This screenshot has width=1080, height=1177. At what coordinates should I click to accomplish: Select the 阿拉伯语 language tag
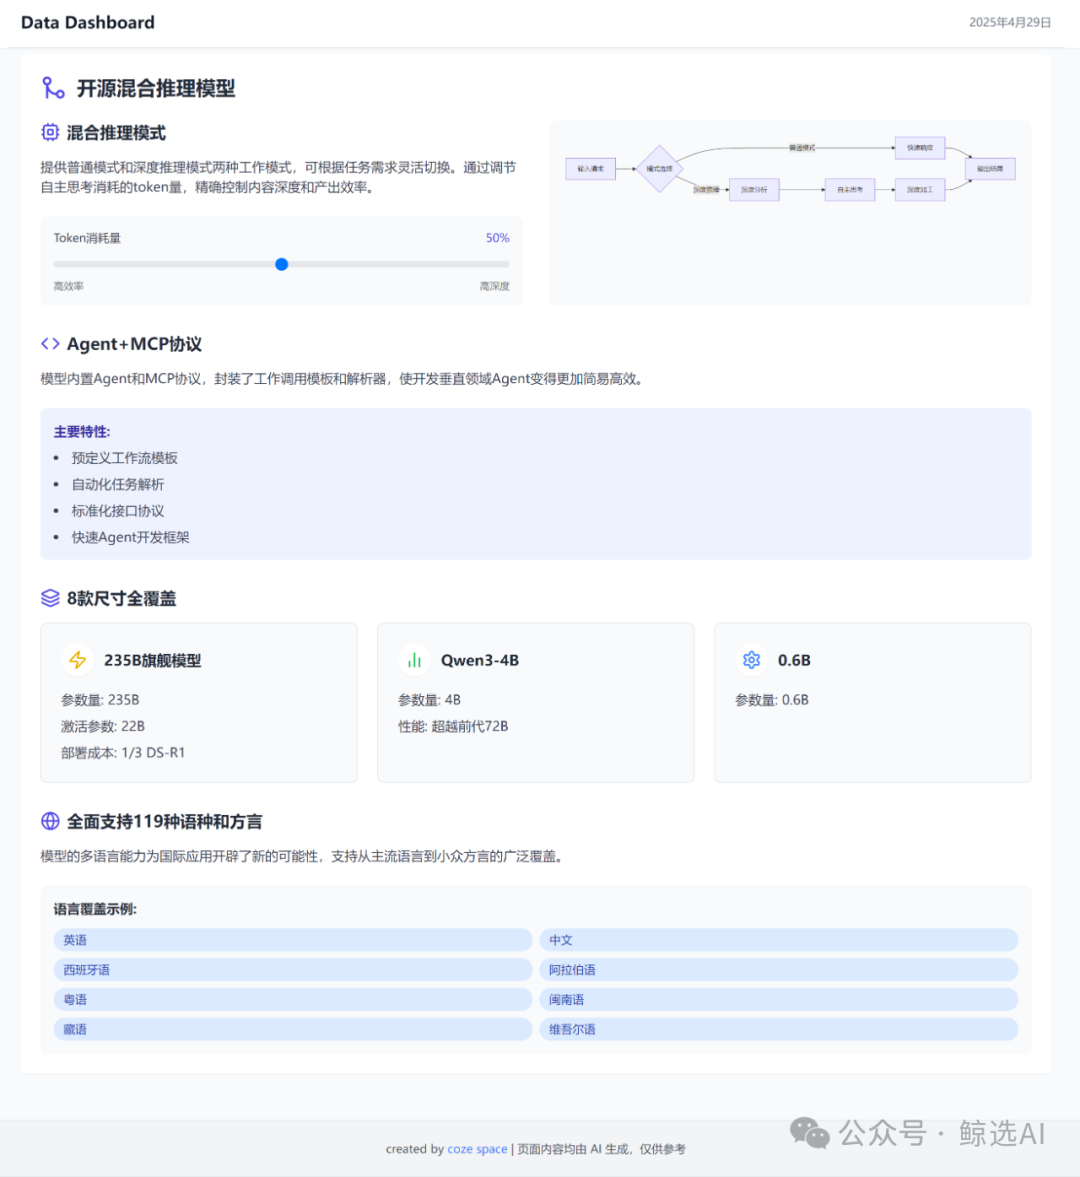click(778, 970)
